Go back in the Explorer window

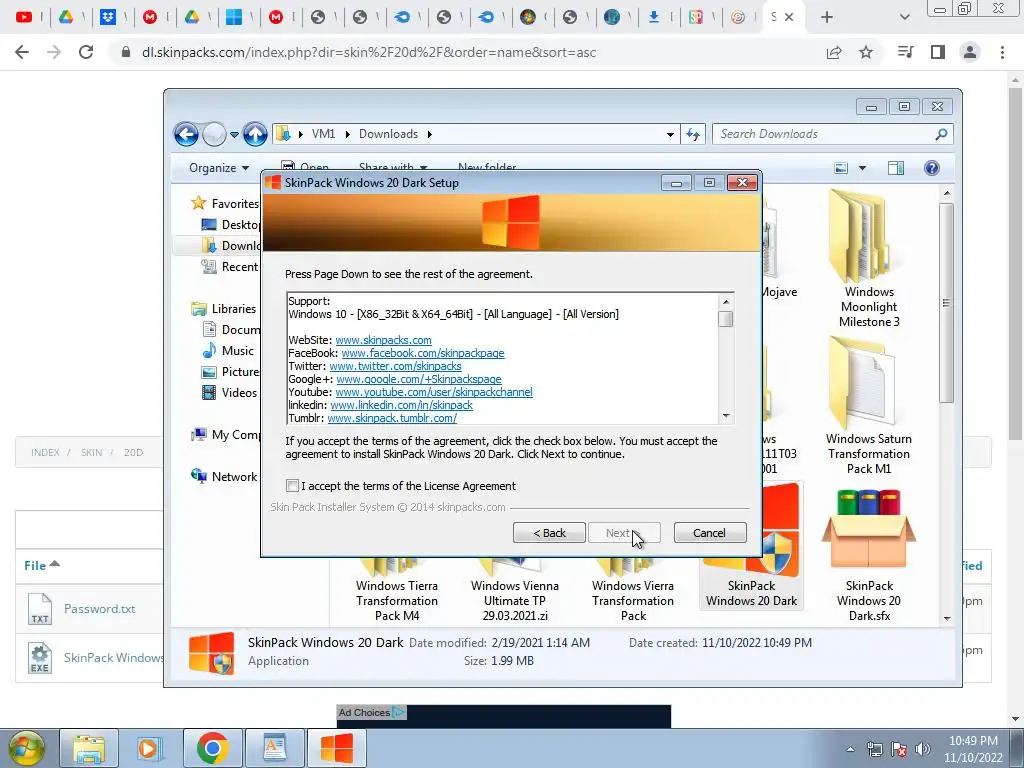point(186,135)
